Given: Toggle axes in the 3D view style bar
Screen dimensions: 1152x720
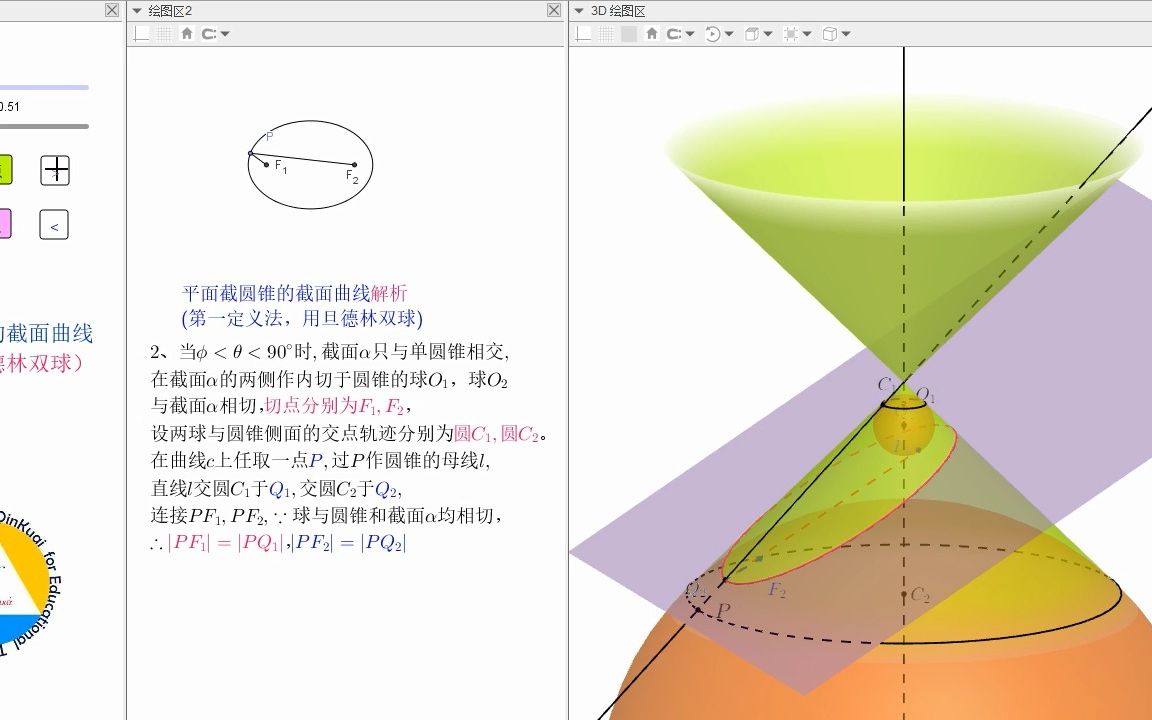Looking at the screenshot, I should click(x=583, y=34).
